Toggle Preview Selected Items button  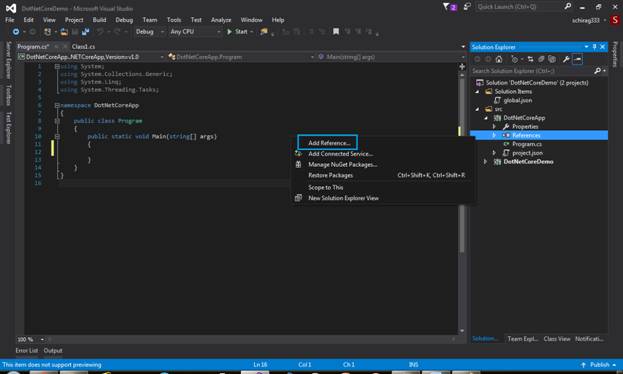pyautogui.click(x=578, y=59)
